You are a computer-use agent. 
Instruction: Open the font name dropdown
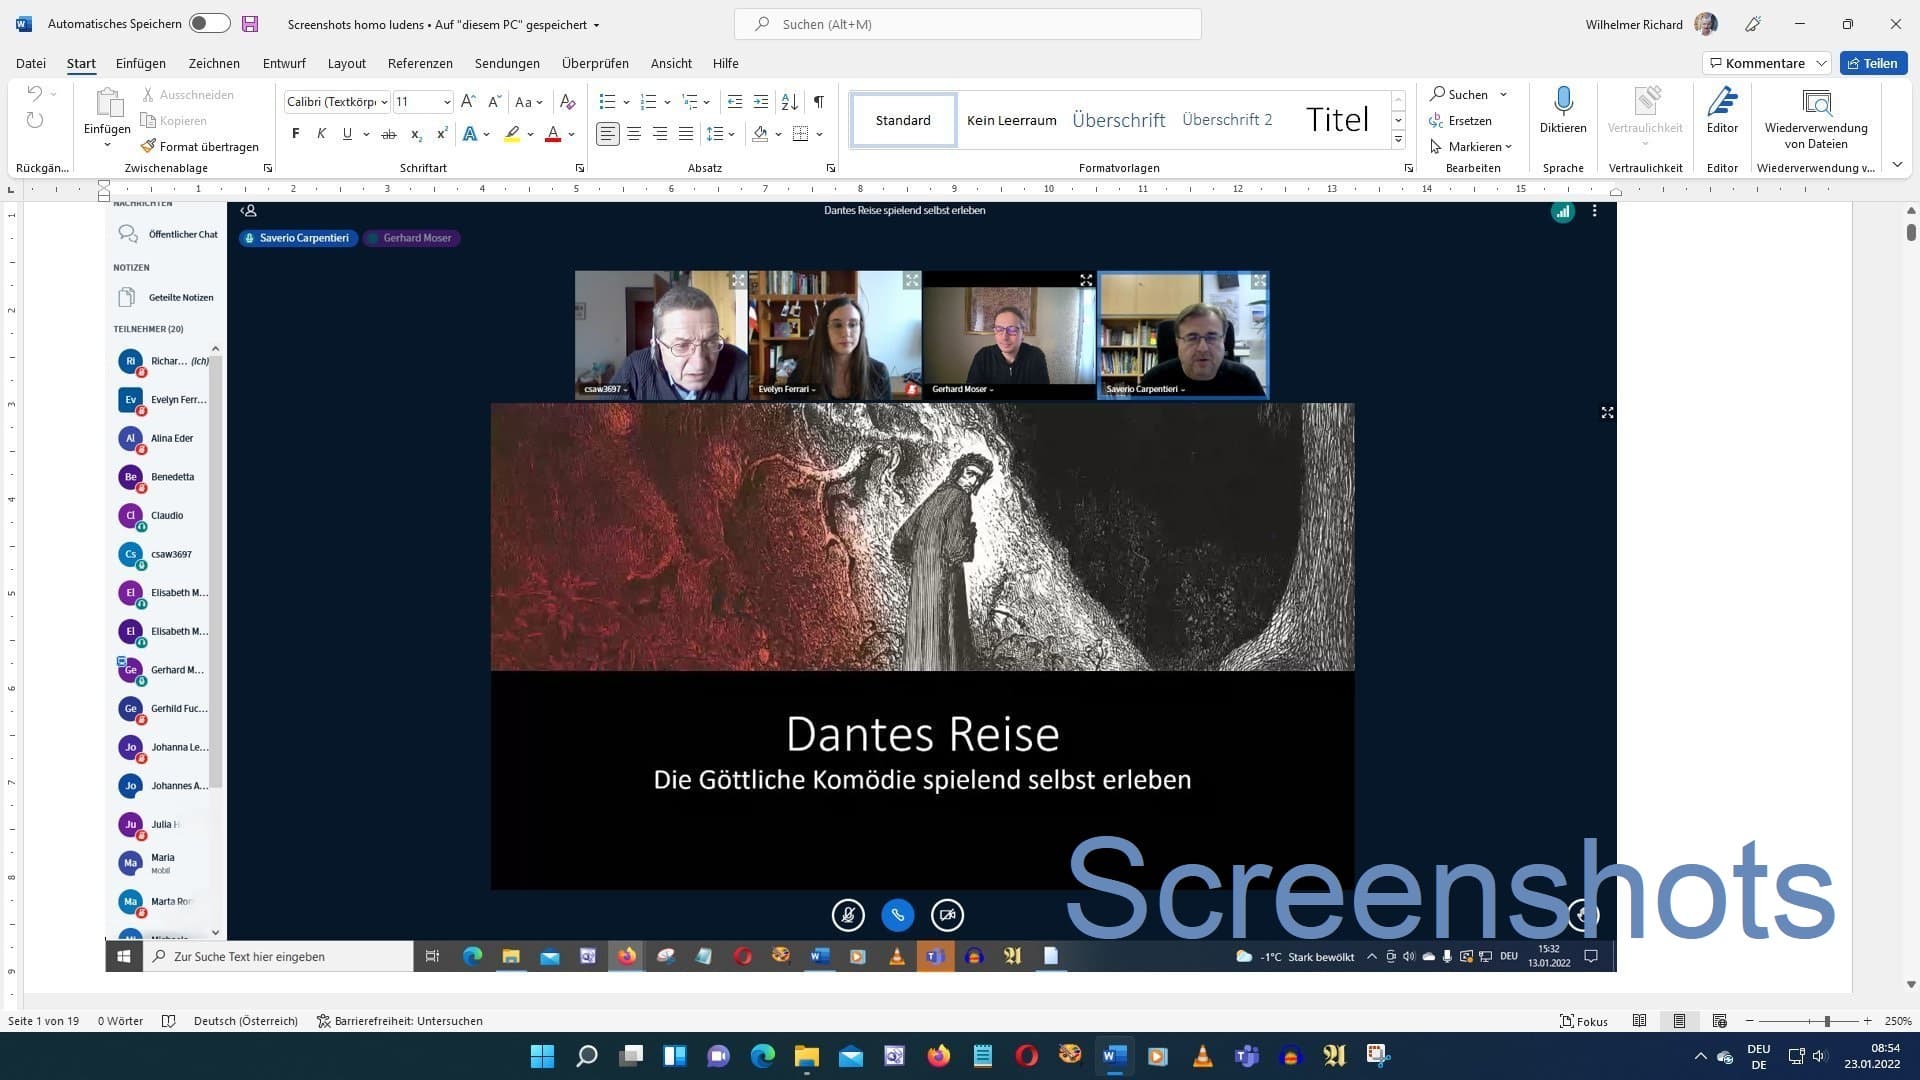[x=385, y=102]
